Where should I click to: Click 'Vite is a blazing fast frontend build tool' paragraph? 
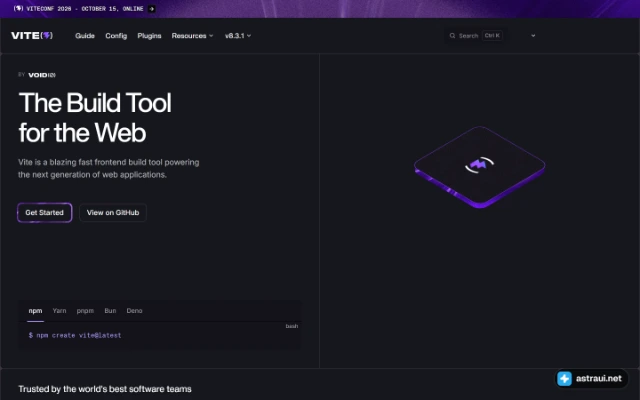coord(109,169)
